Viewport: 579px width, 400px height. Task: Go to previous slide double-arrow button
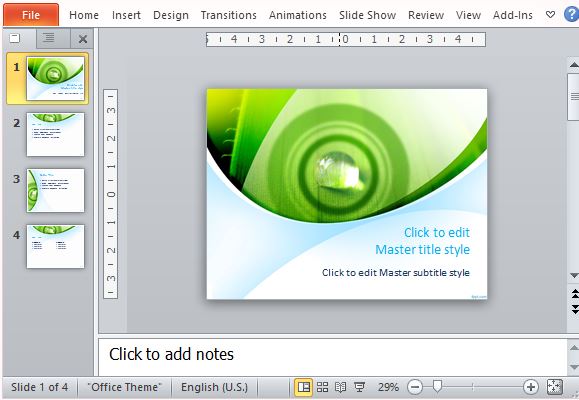coord(575,294)
